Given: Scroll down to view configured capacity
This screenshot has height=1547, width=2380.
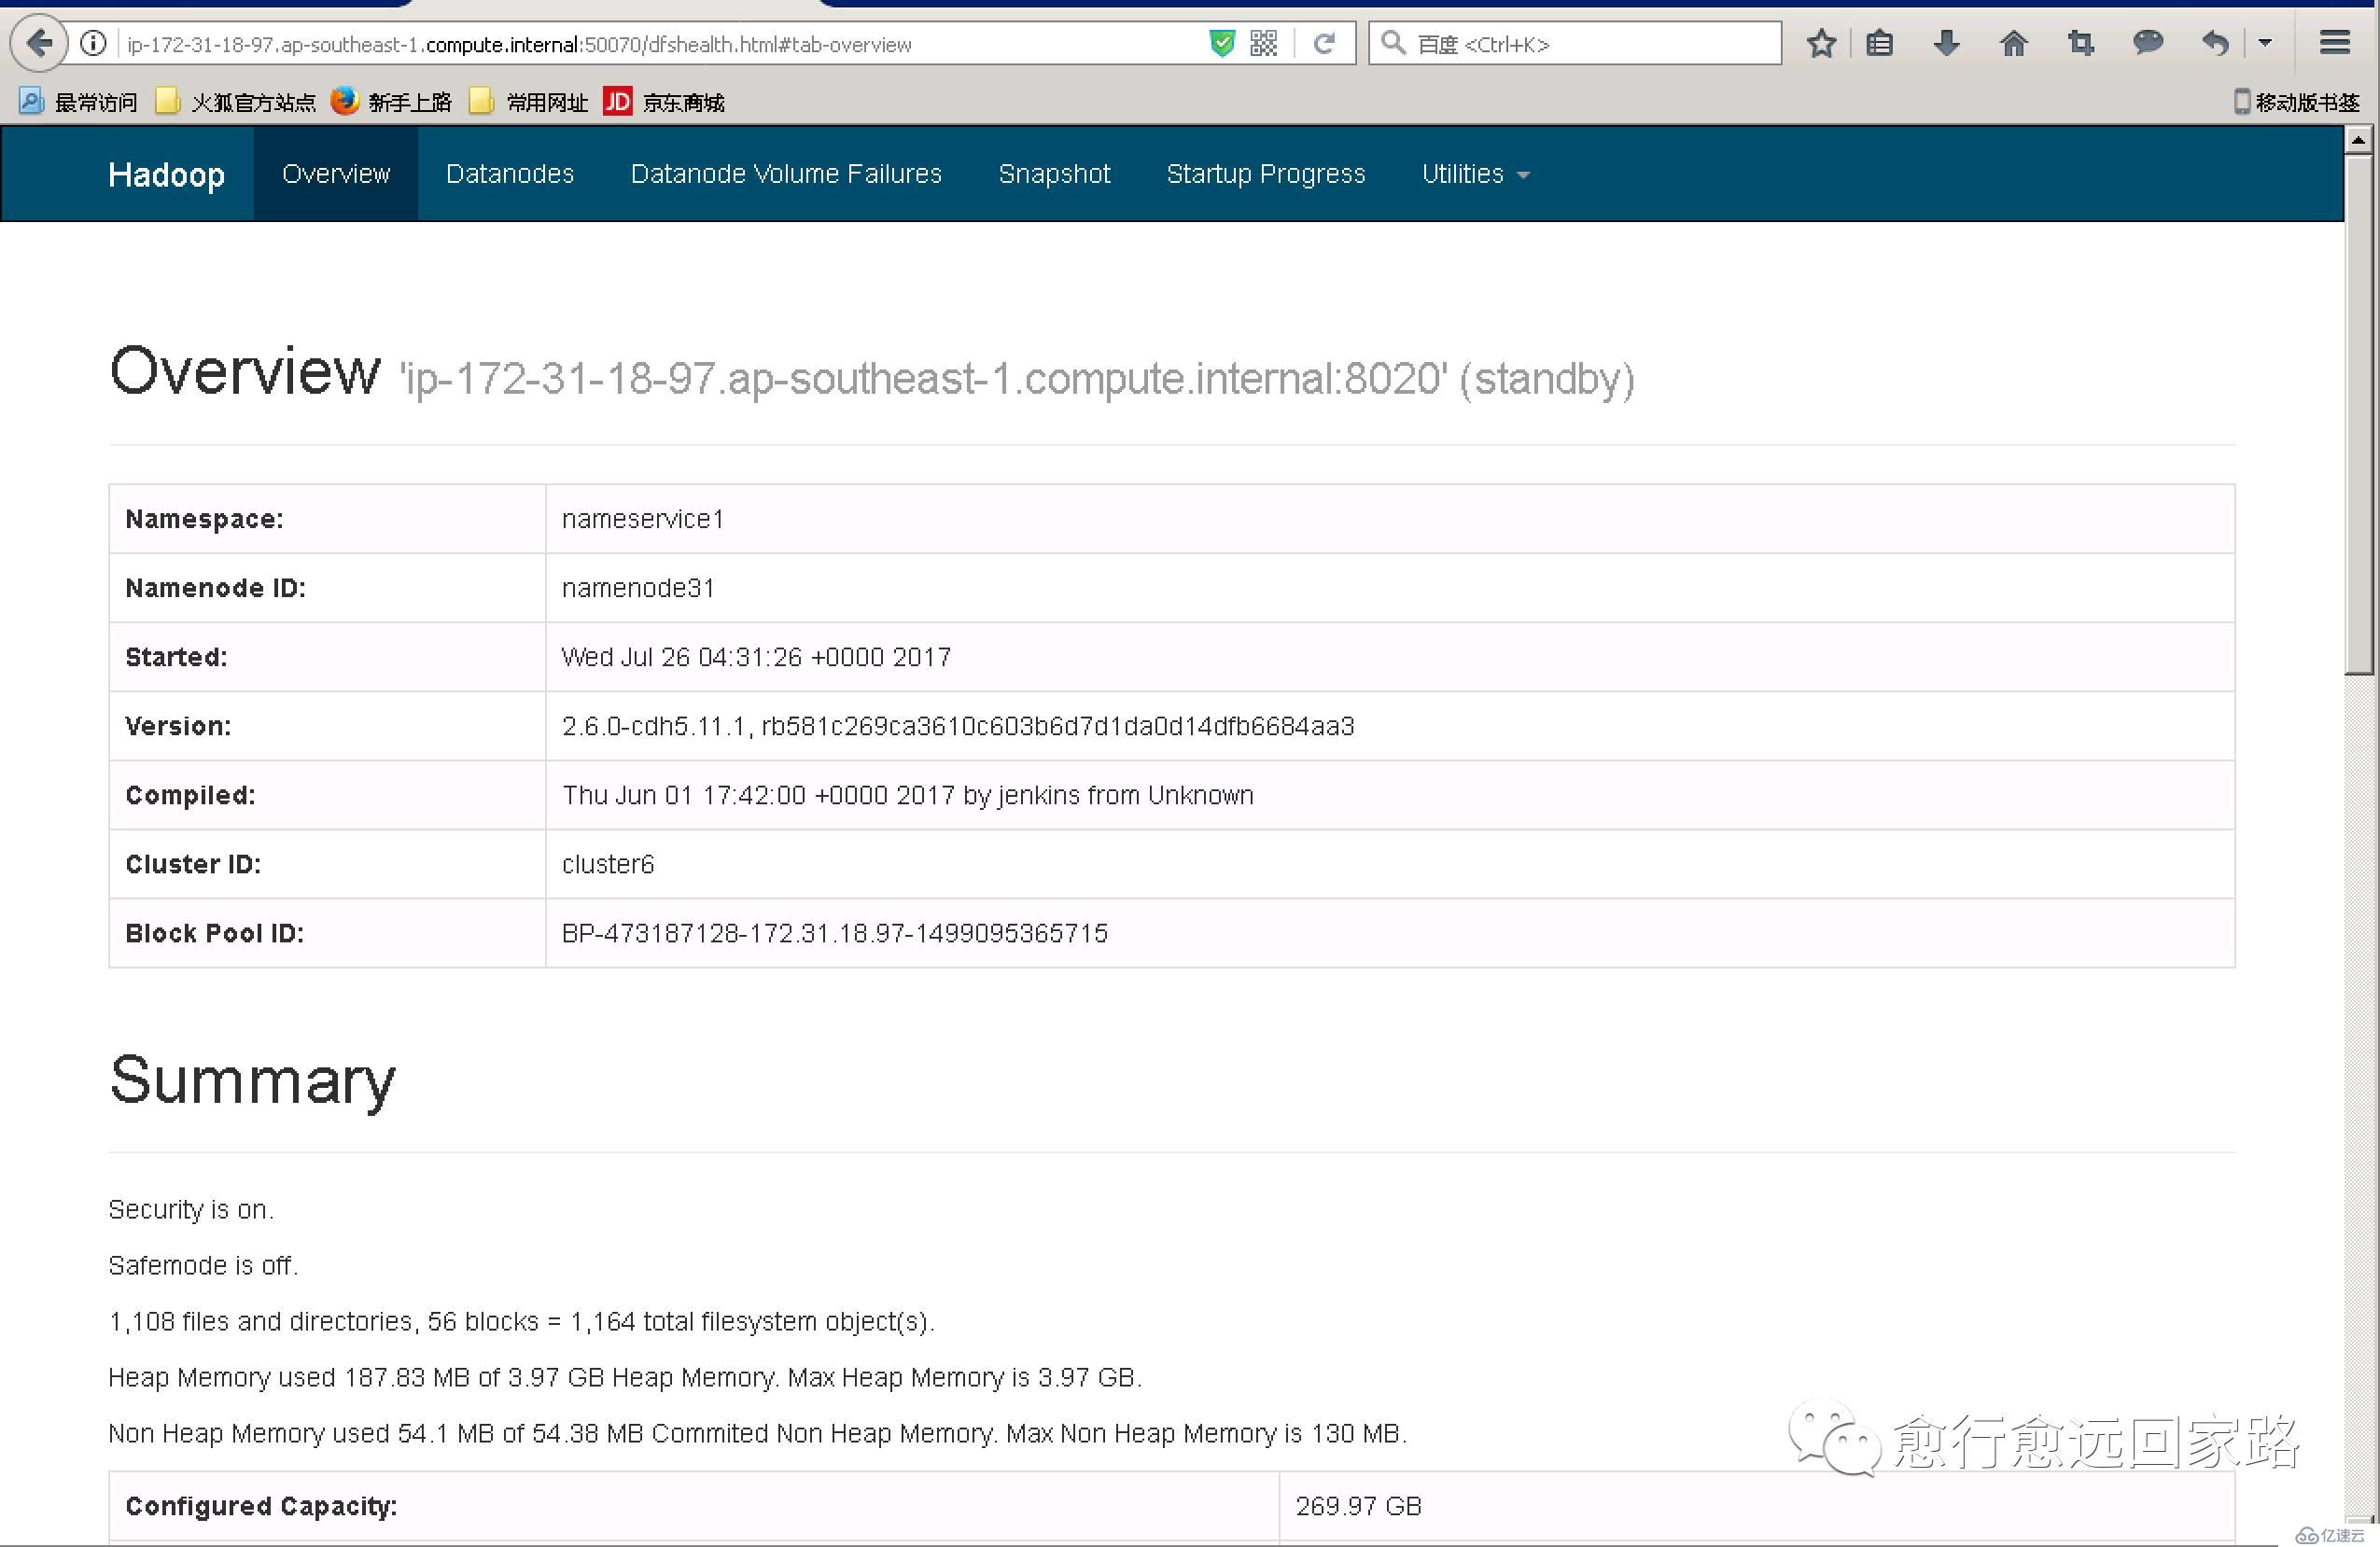Looking at the screenshot, I should 264,1505.
